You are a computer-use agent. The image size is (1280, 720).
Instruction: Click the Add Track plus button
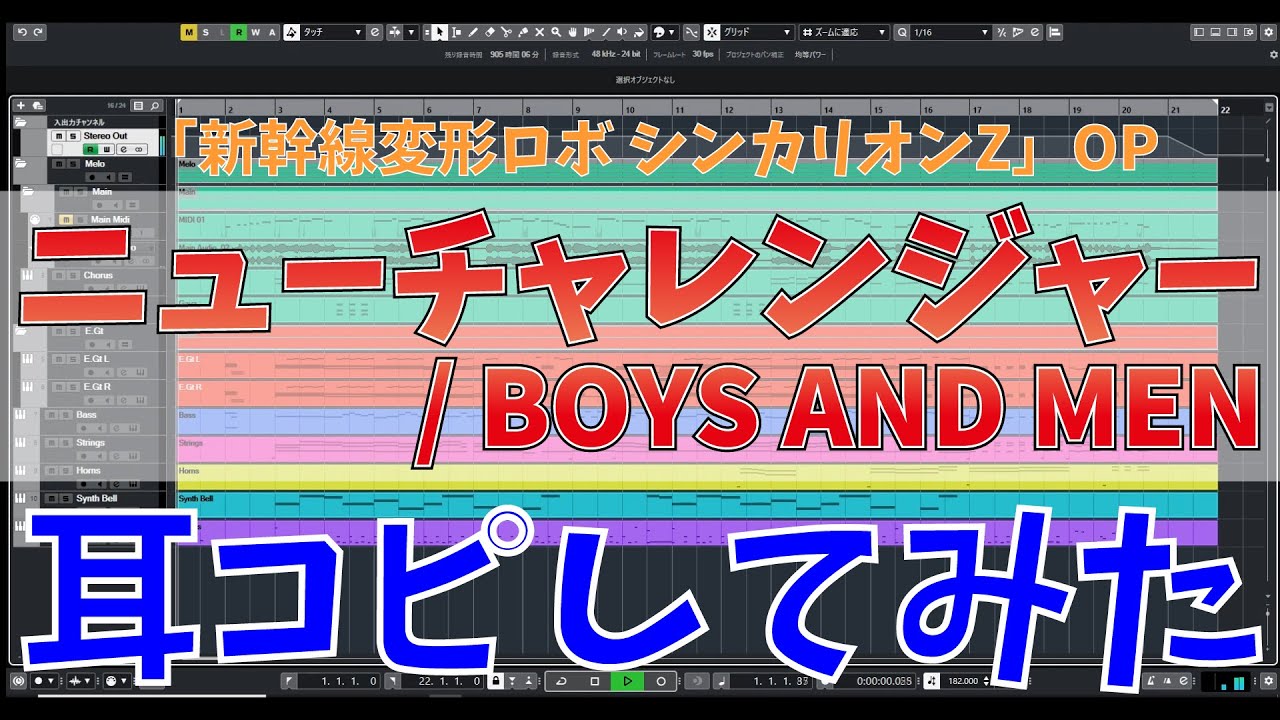pos(20,105)
